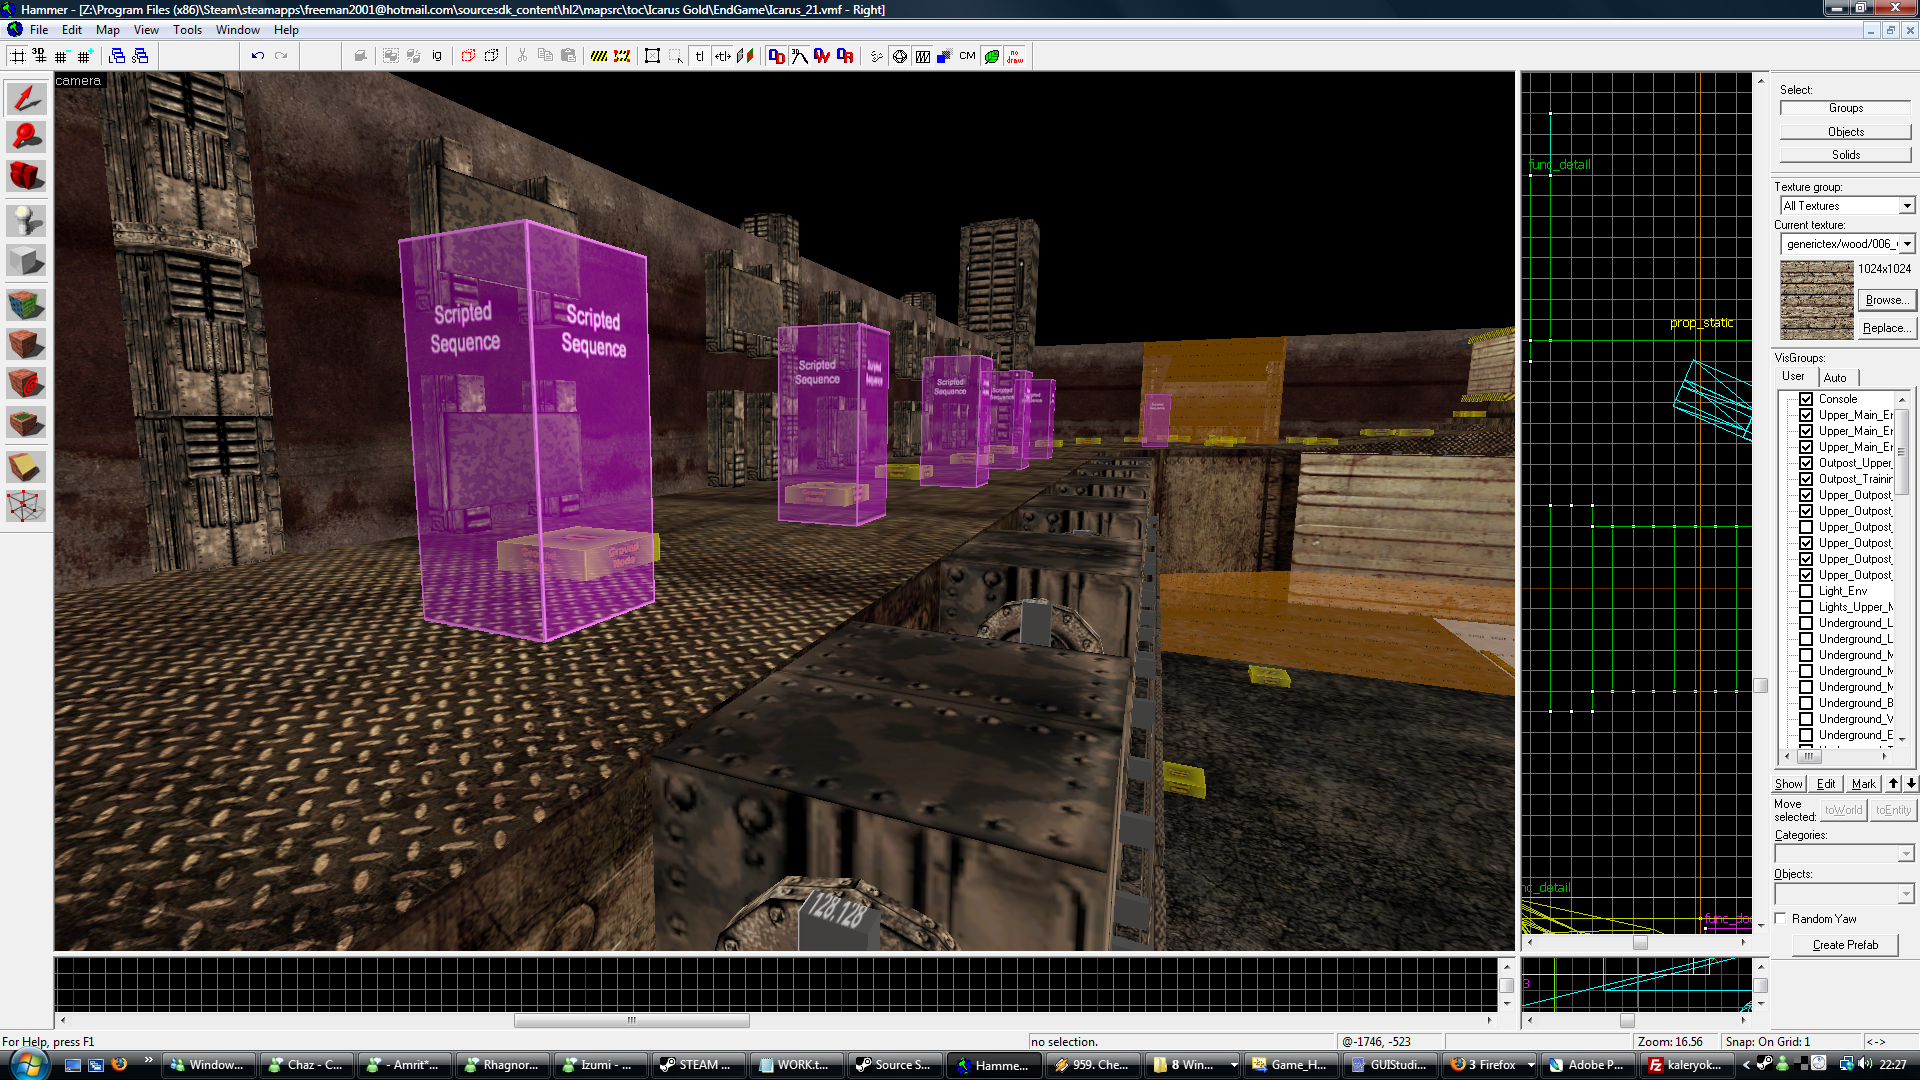Click the Apply Current Texture tool

pos(26,344)
